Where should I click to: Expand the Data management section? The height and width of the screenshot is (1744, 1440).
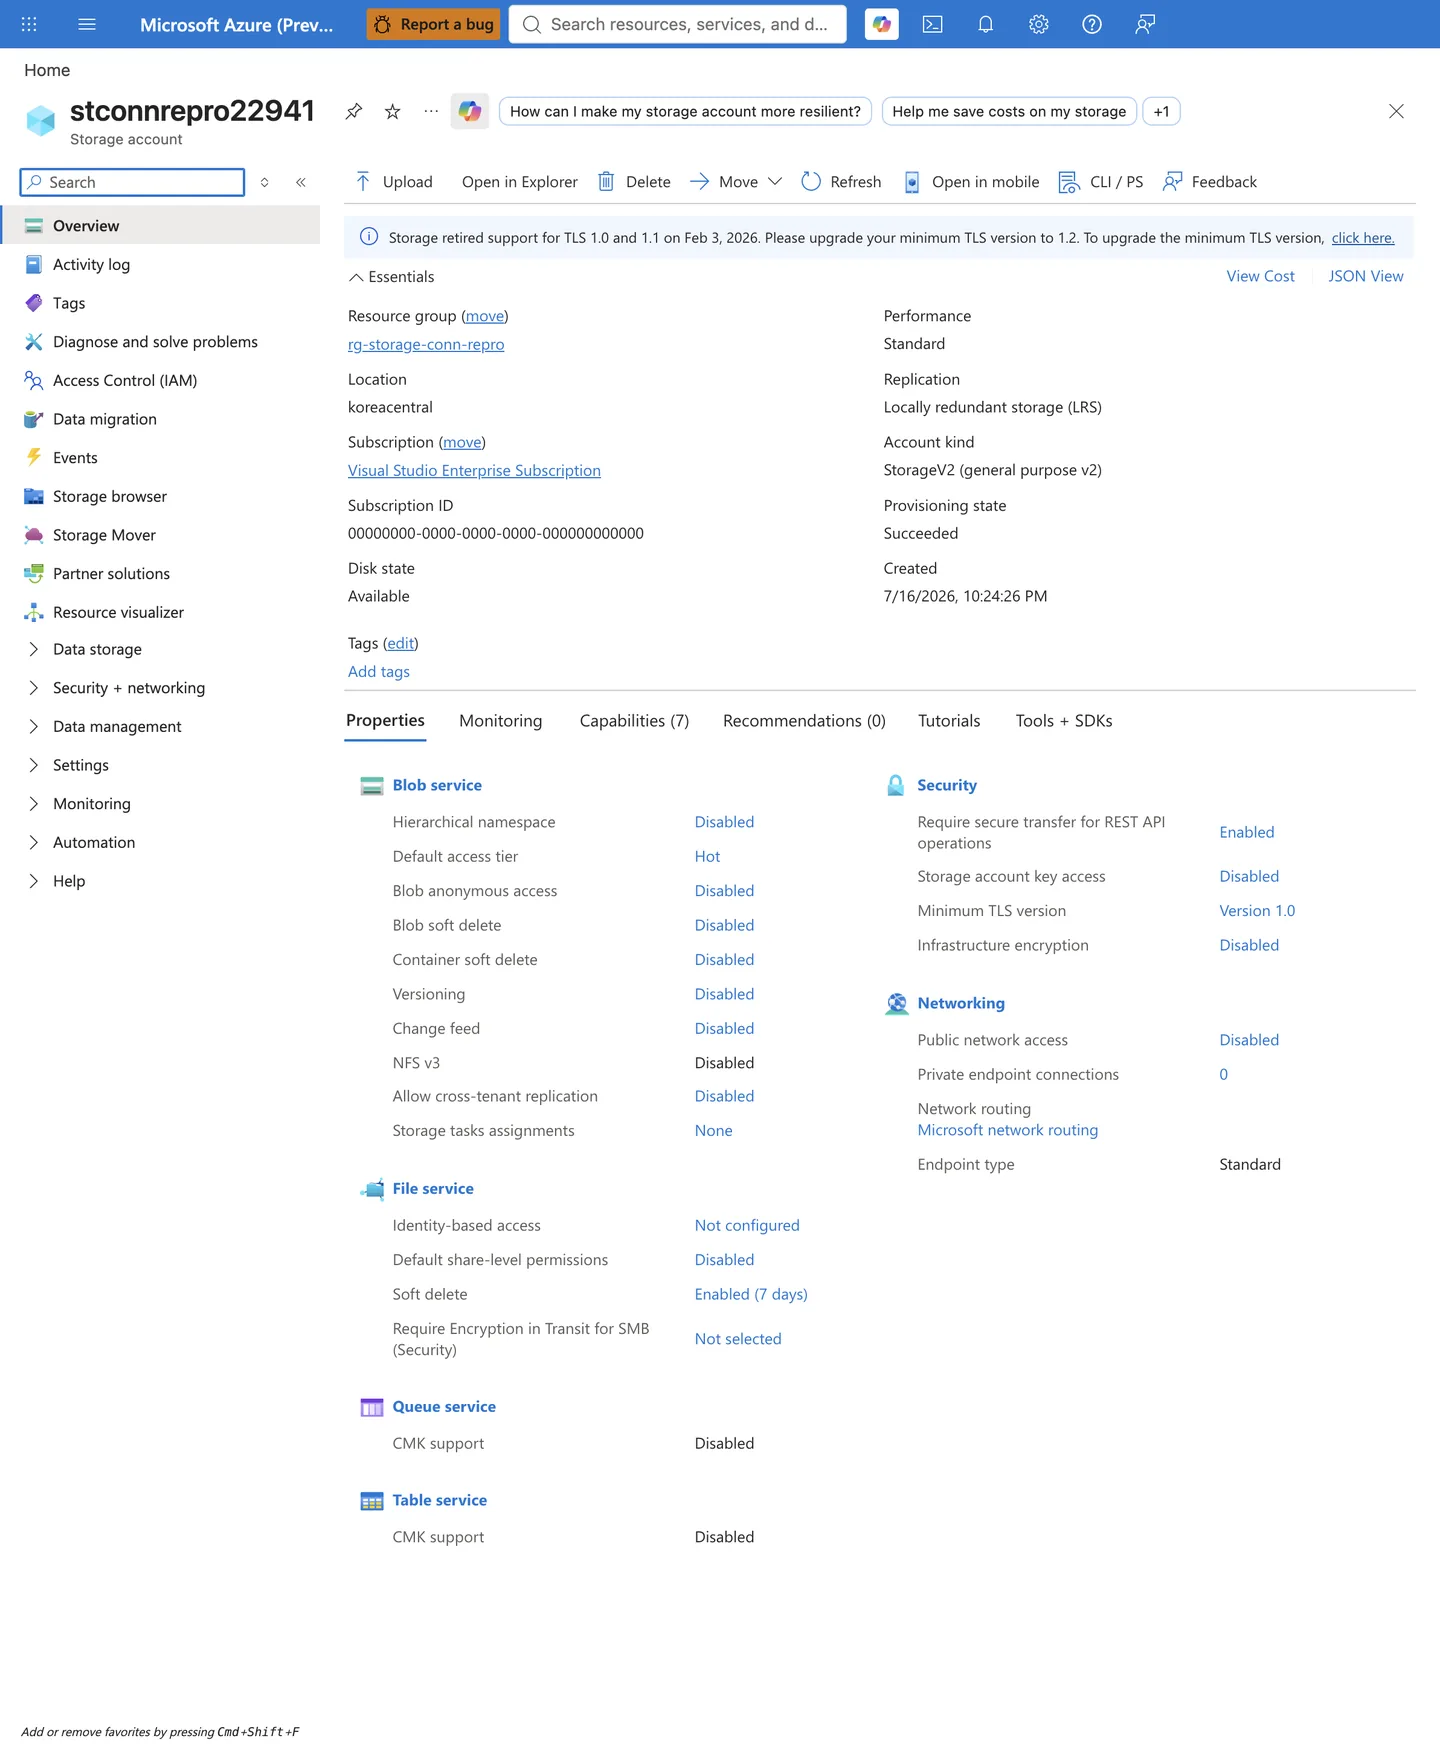[117, 726]
